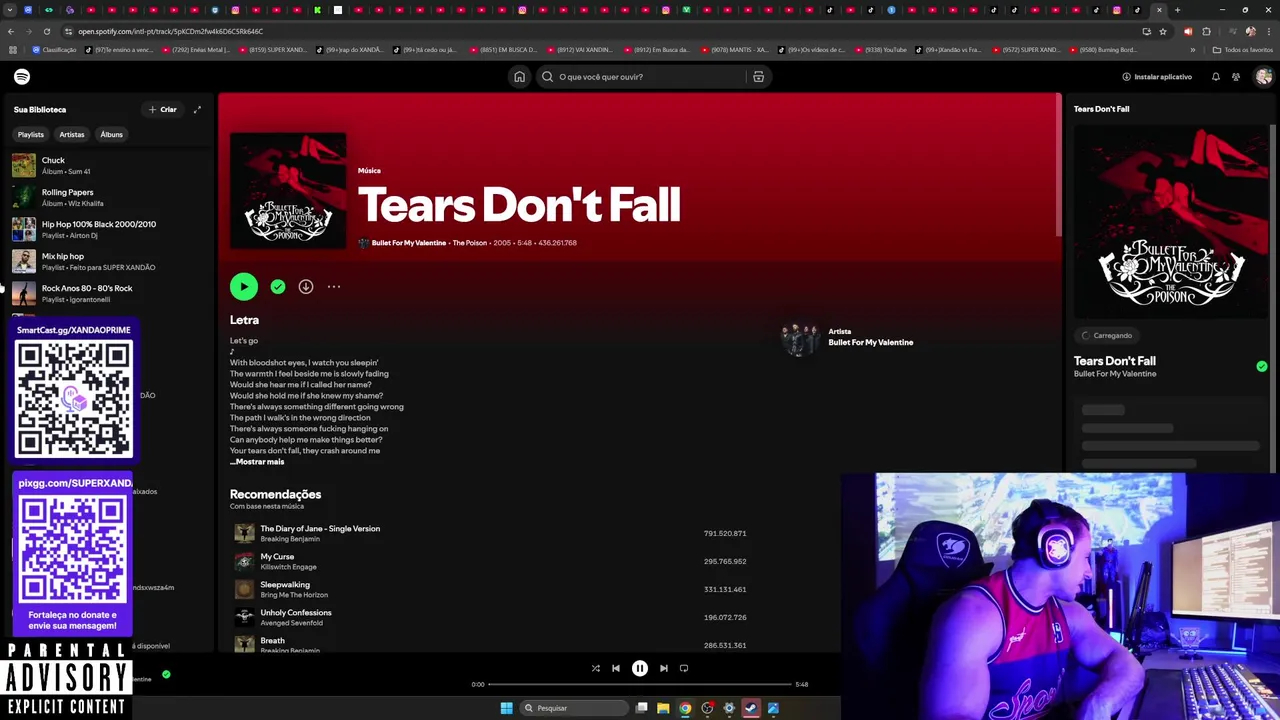This screenshot has width=1280, height=720.
Task: Expand lyrics with Mostrar mais
Action: tap(258, 462)
